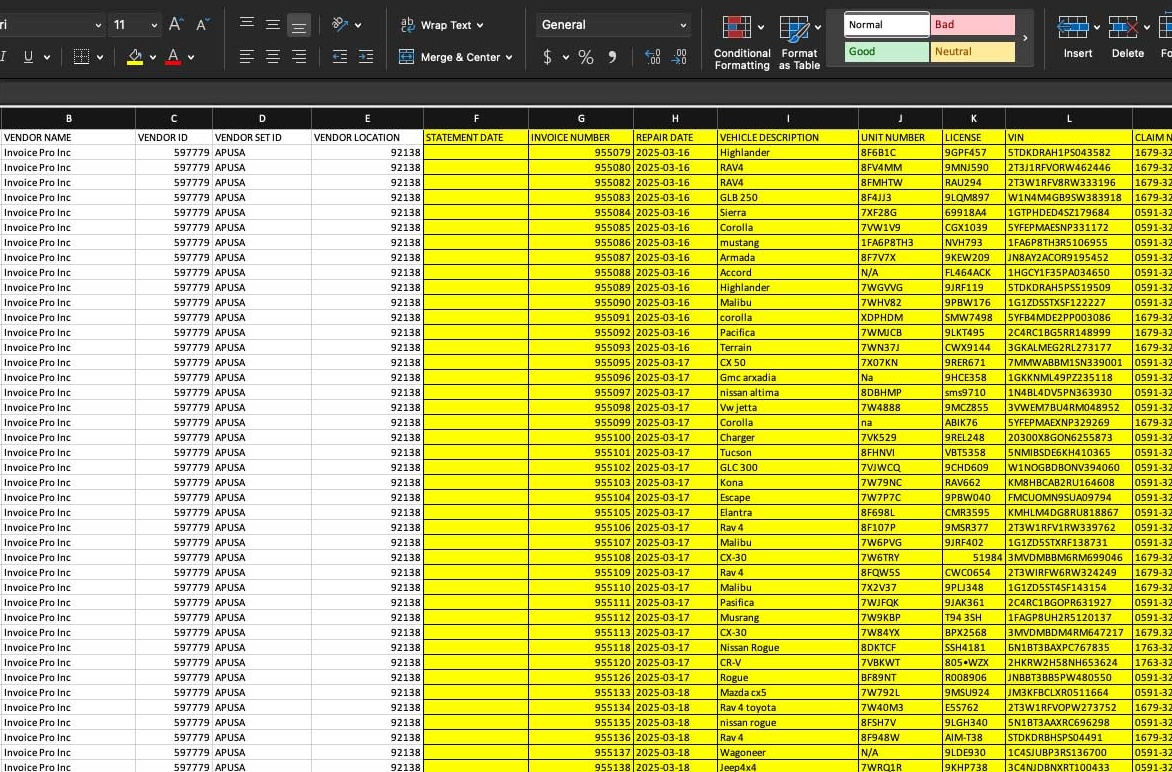Select invoice number 955086 cell
1172x772 pixels.
pyautogui.click(x=581, y=243)
